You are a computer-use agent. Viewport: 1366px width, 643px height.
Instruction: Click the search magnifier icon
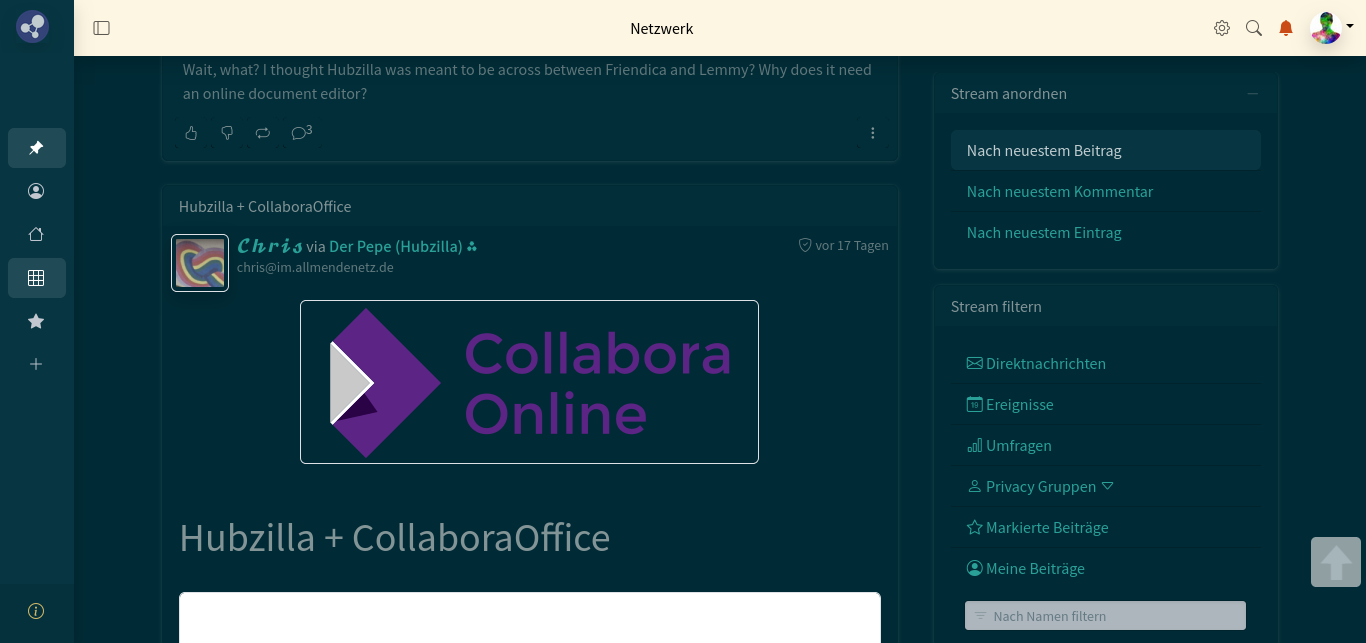1254,28
